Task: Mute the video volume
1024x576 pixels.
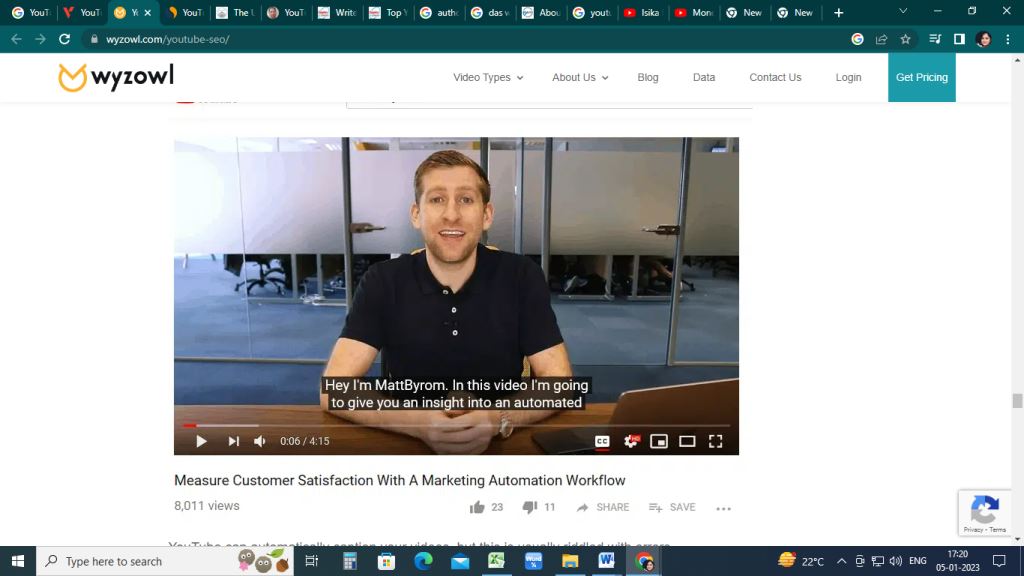Action: pos(260,441)
